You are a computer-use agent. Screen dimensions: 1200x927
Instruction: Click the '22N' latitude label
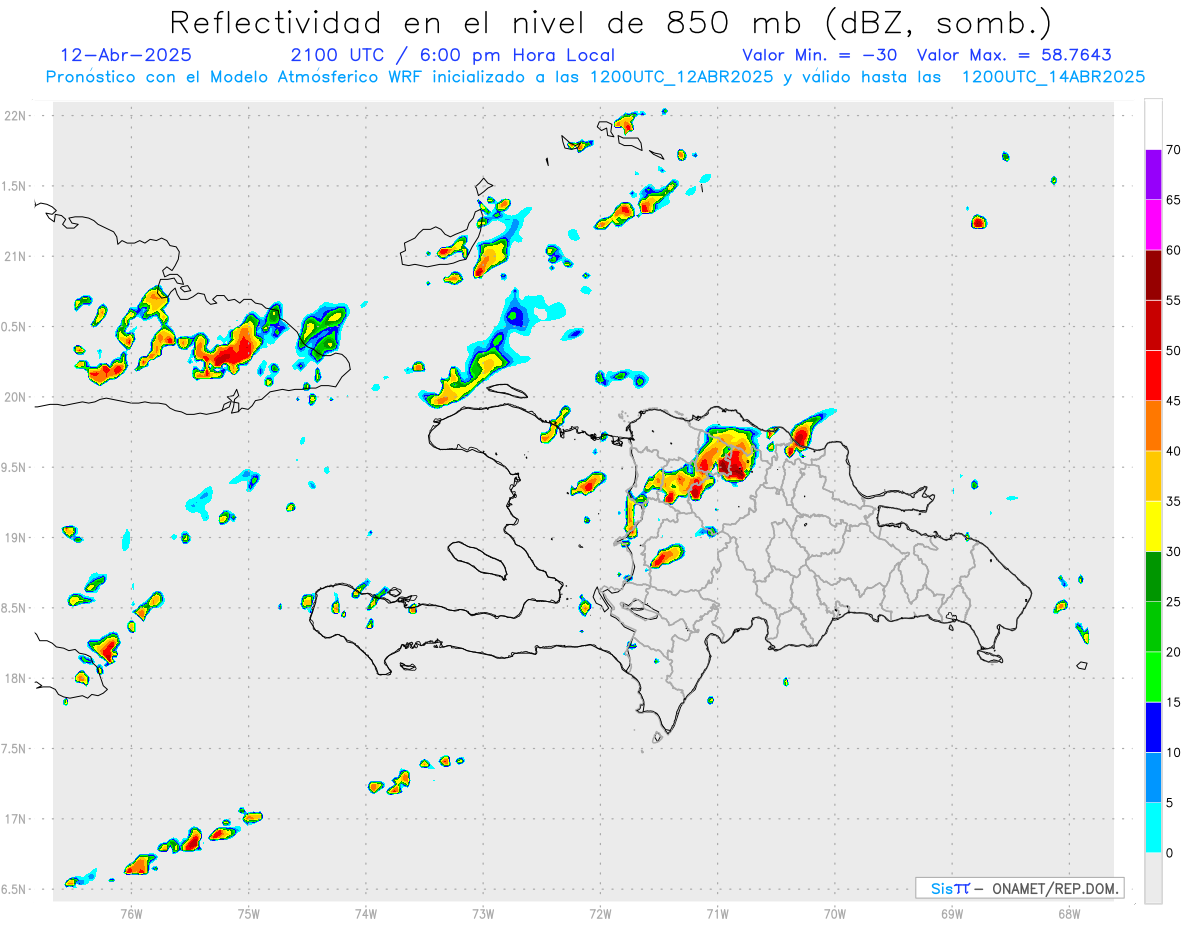click(x=17, y=116)
